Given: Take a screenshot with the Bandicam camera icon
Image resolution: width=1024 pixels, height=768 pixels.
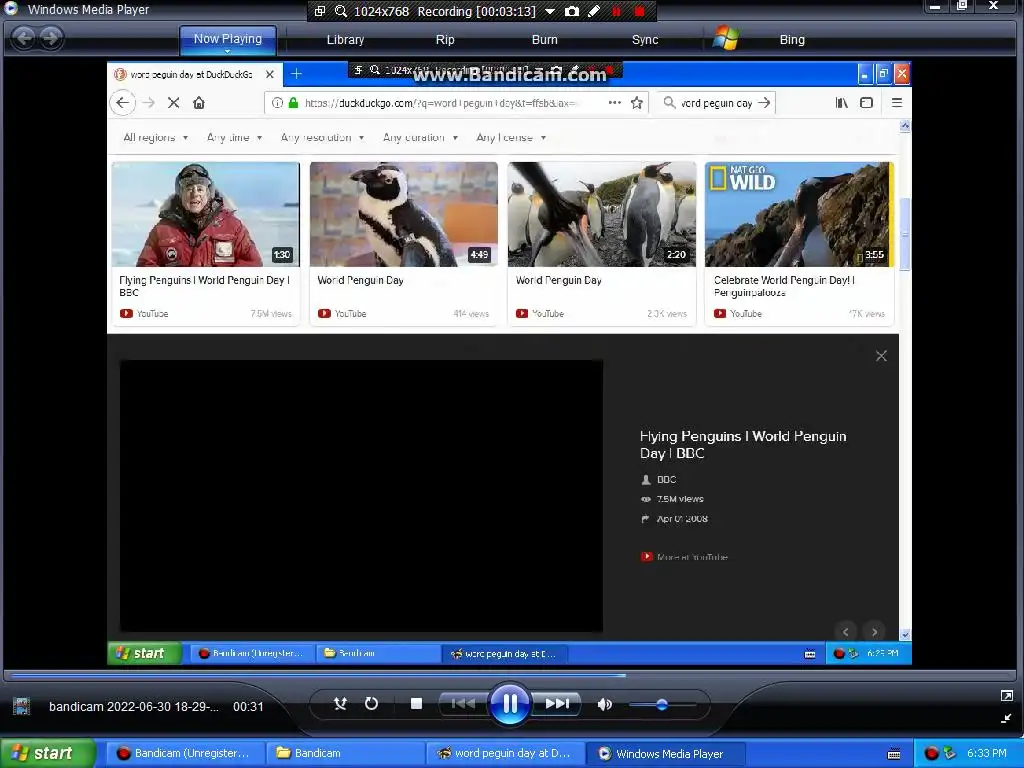Looking at the screenshot, I should 571,11.
